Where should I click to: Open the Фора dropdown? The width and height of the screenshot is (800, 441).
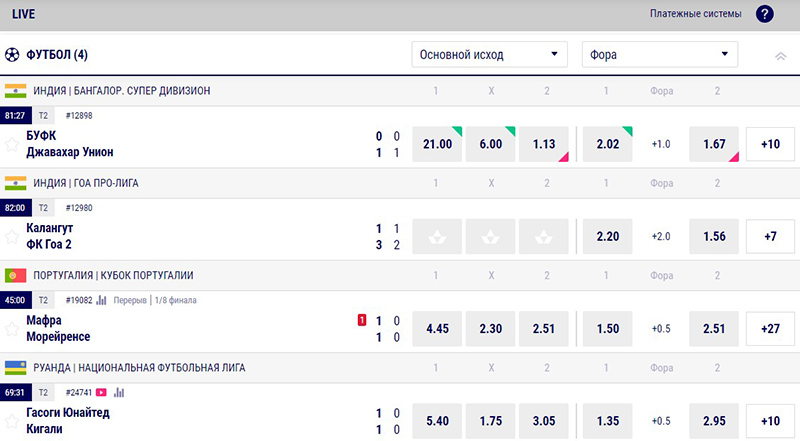(659, 54)
